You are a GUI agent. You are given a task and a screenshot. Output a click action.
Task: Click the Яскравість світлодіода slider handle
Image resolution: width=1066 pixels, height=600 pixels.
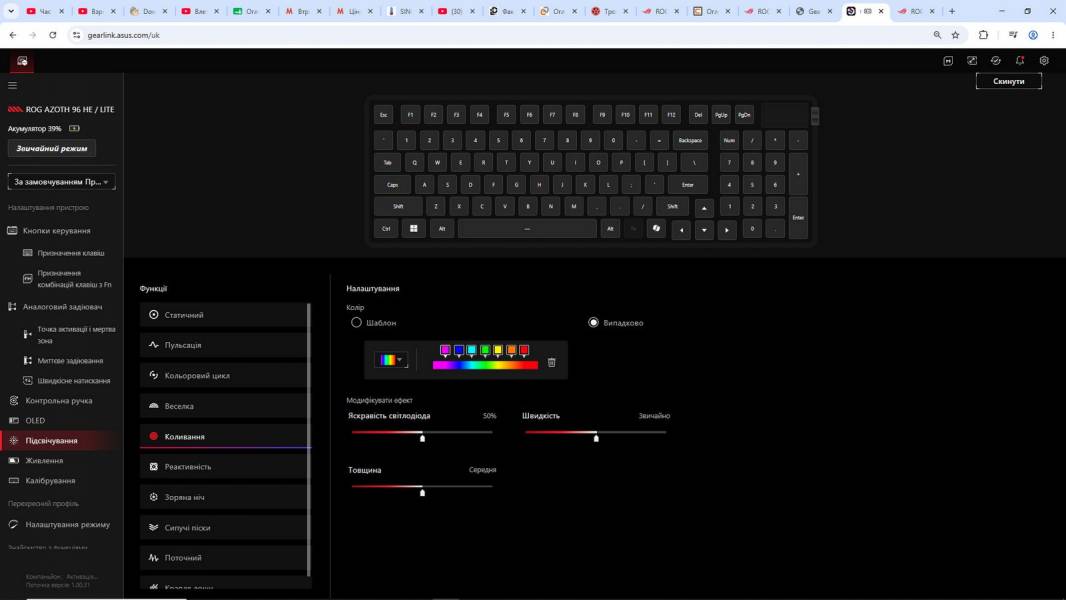[x=422, y=438]
